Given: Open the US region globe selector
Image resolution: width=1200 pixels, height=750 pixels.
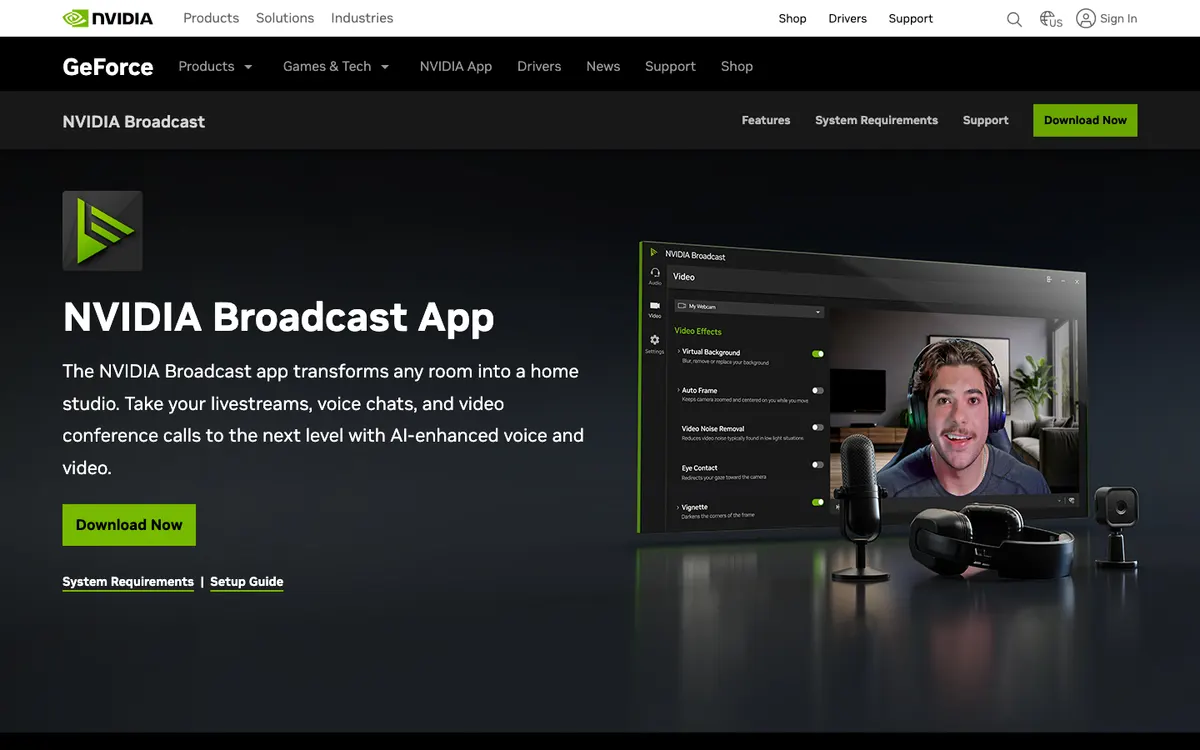Looking at the screenshot, I should tap(1051, 19).
